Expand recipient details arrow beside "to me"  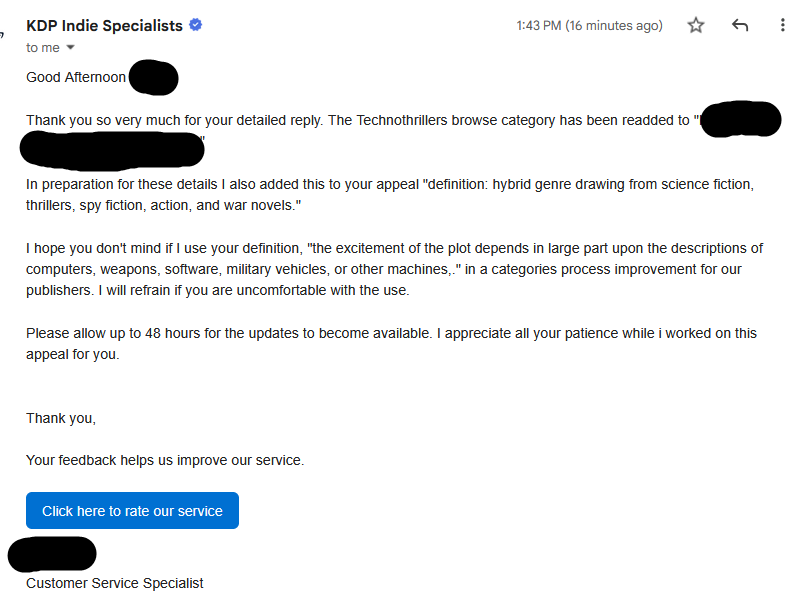[71, 48]
